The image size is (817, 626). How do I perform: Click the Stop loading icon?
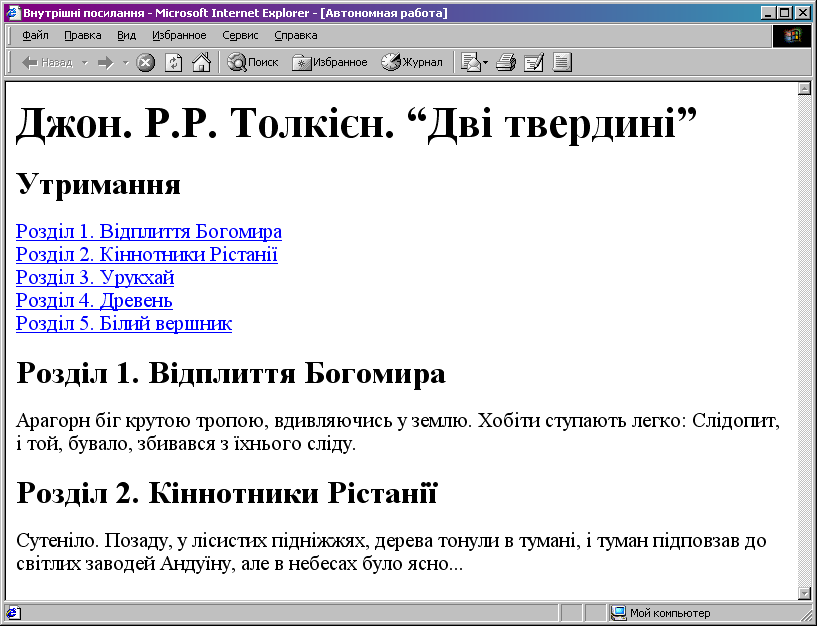click(145, 63)
